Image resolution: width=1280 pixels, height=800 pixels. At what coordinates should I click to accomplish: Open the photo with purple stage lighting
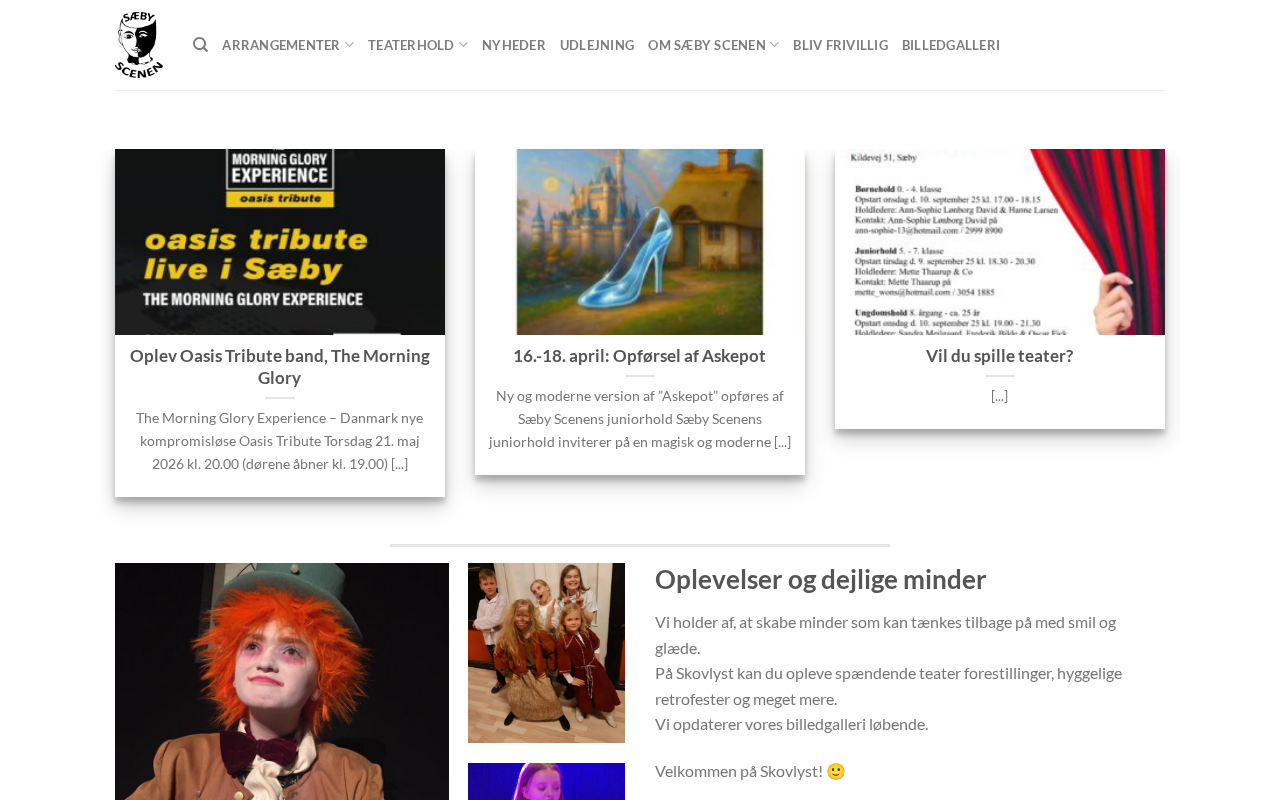tap(546, 781)
